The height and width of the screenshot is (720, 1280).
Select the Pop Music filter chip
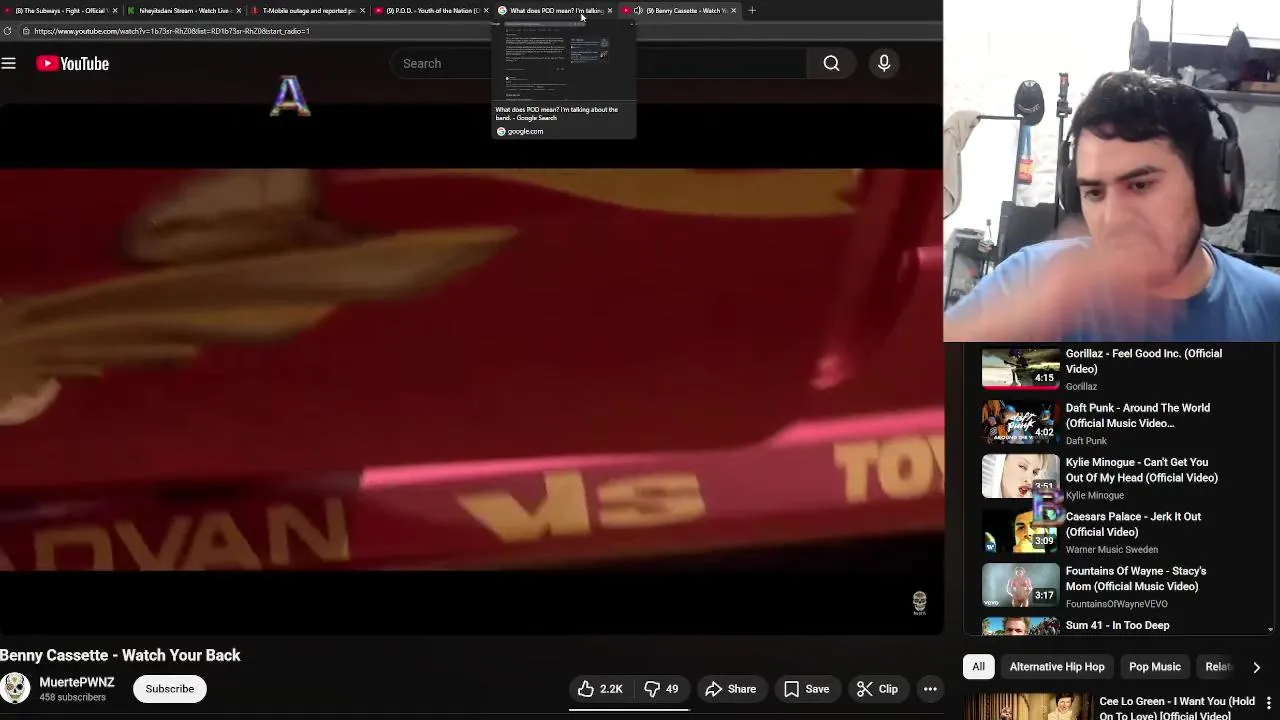click(x=1155, y=667)
